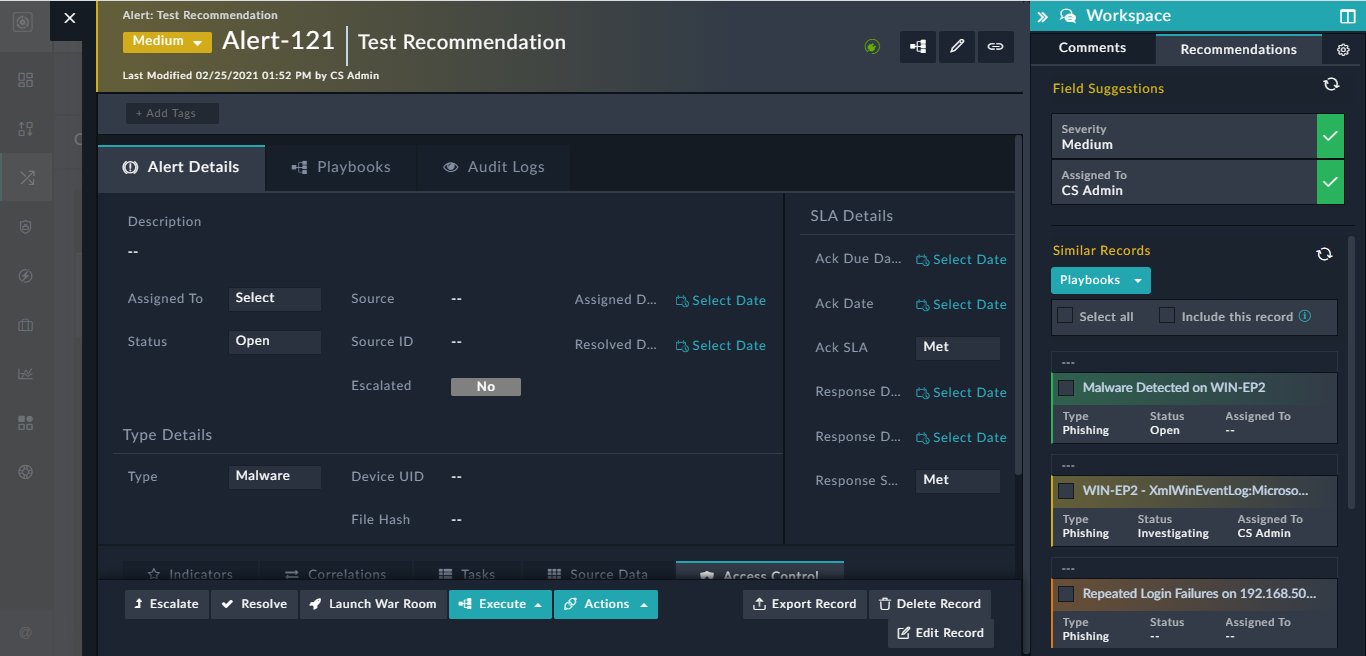
Task: Switch to the Audit Logs tab
Action: tap(494, 168)
